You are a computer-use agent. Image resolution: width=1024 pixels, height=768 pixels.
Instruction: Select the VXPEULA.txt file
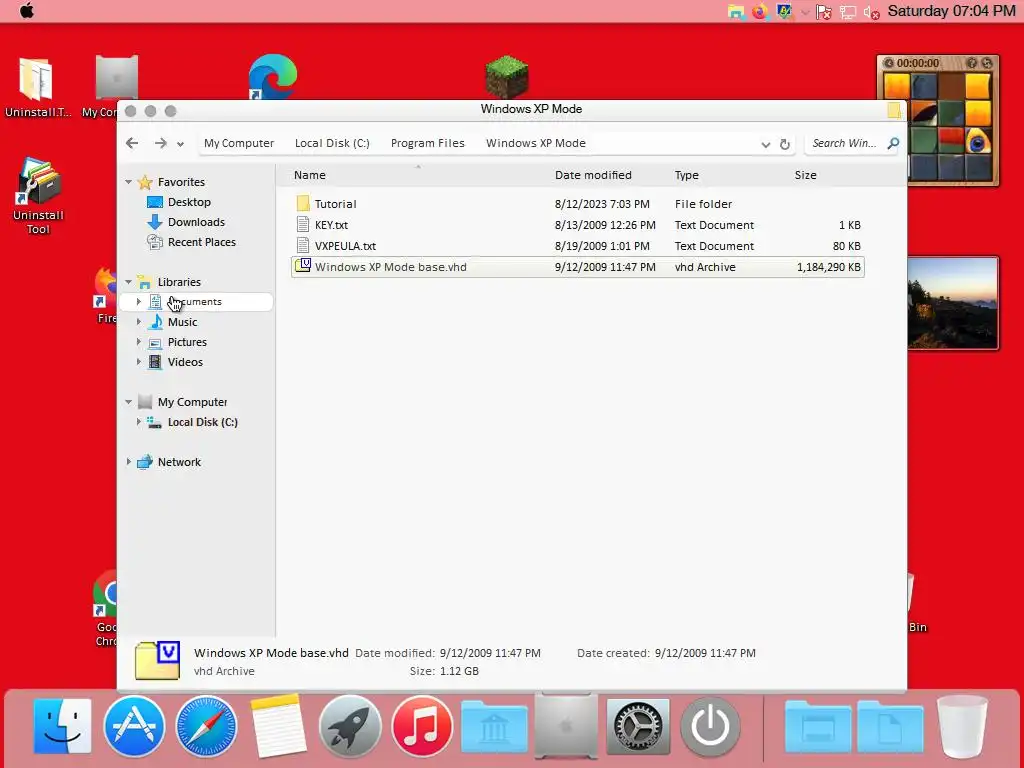[x=577, y=246]
